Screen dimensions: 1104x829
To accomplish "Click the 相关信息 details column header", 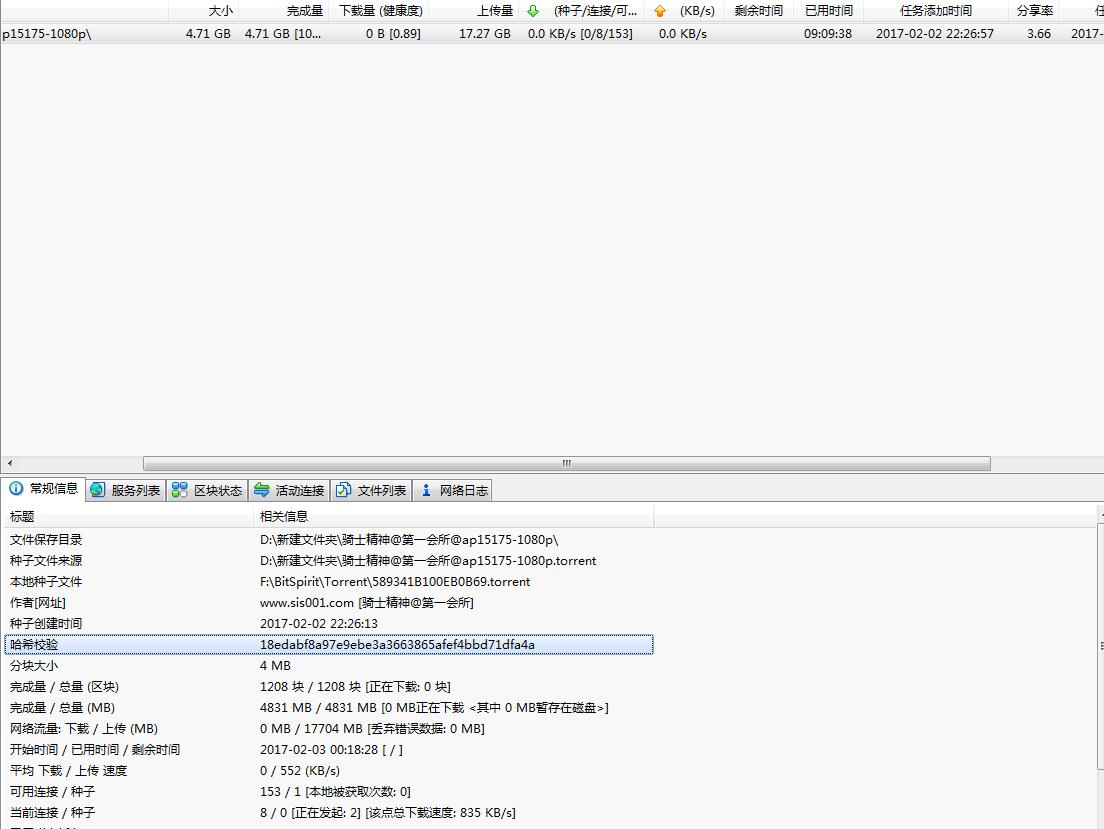I will [x=284, y=517].
